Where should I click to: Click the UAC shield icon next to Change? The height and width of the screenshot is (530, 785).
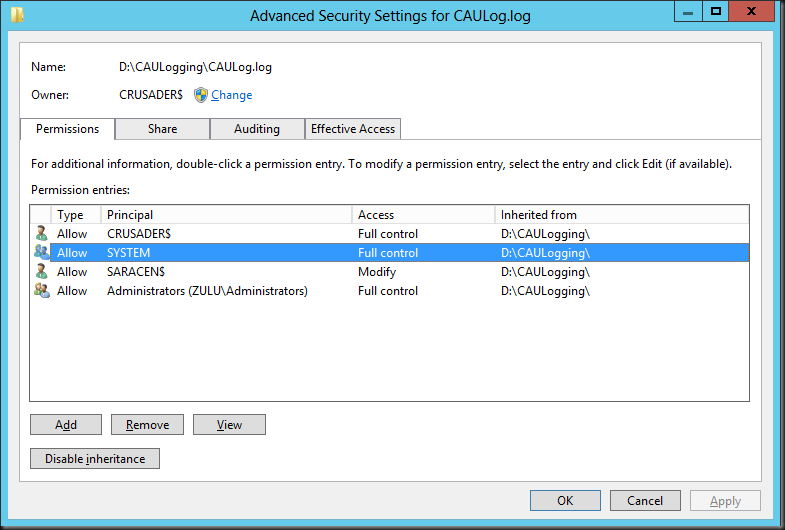pyautogui.click(x=201, y=95)
